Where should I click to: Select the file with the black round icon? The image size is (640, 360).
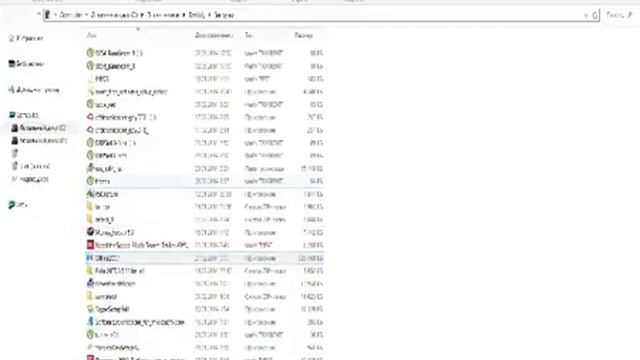click(204, 232)
